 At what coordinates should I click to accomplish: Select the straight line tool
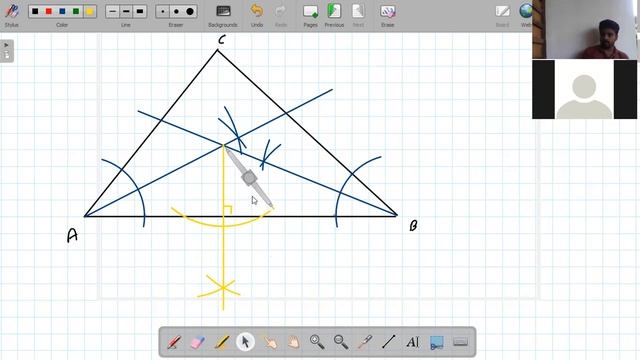coord(389,342)
